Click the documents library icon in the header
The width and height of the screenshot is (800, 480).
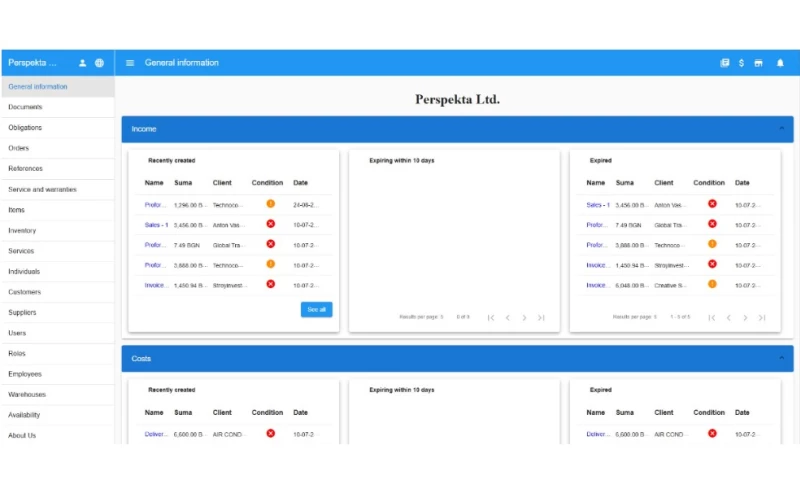pos(725,63)
